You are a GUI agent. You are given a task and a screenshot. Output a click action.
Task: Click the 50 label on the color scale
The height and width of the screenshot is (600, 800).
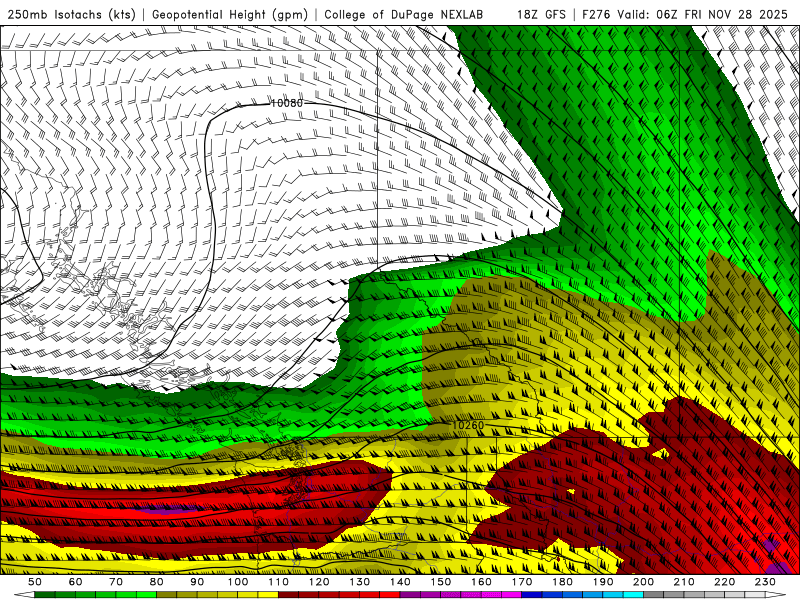[x=35, y=582]
